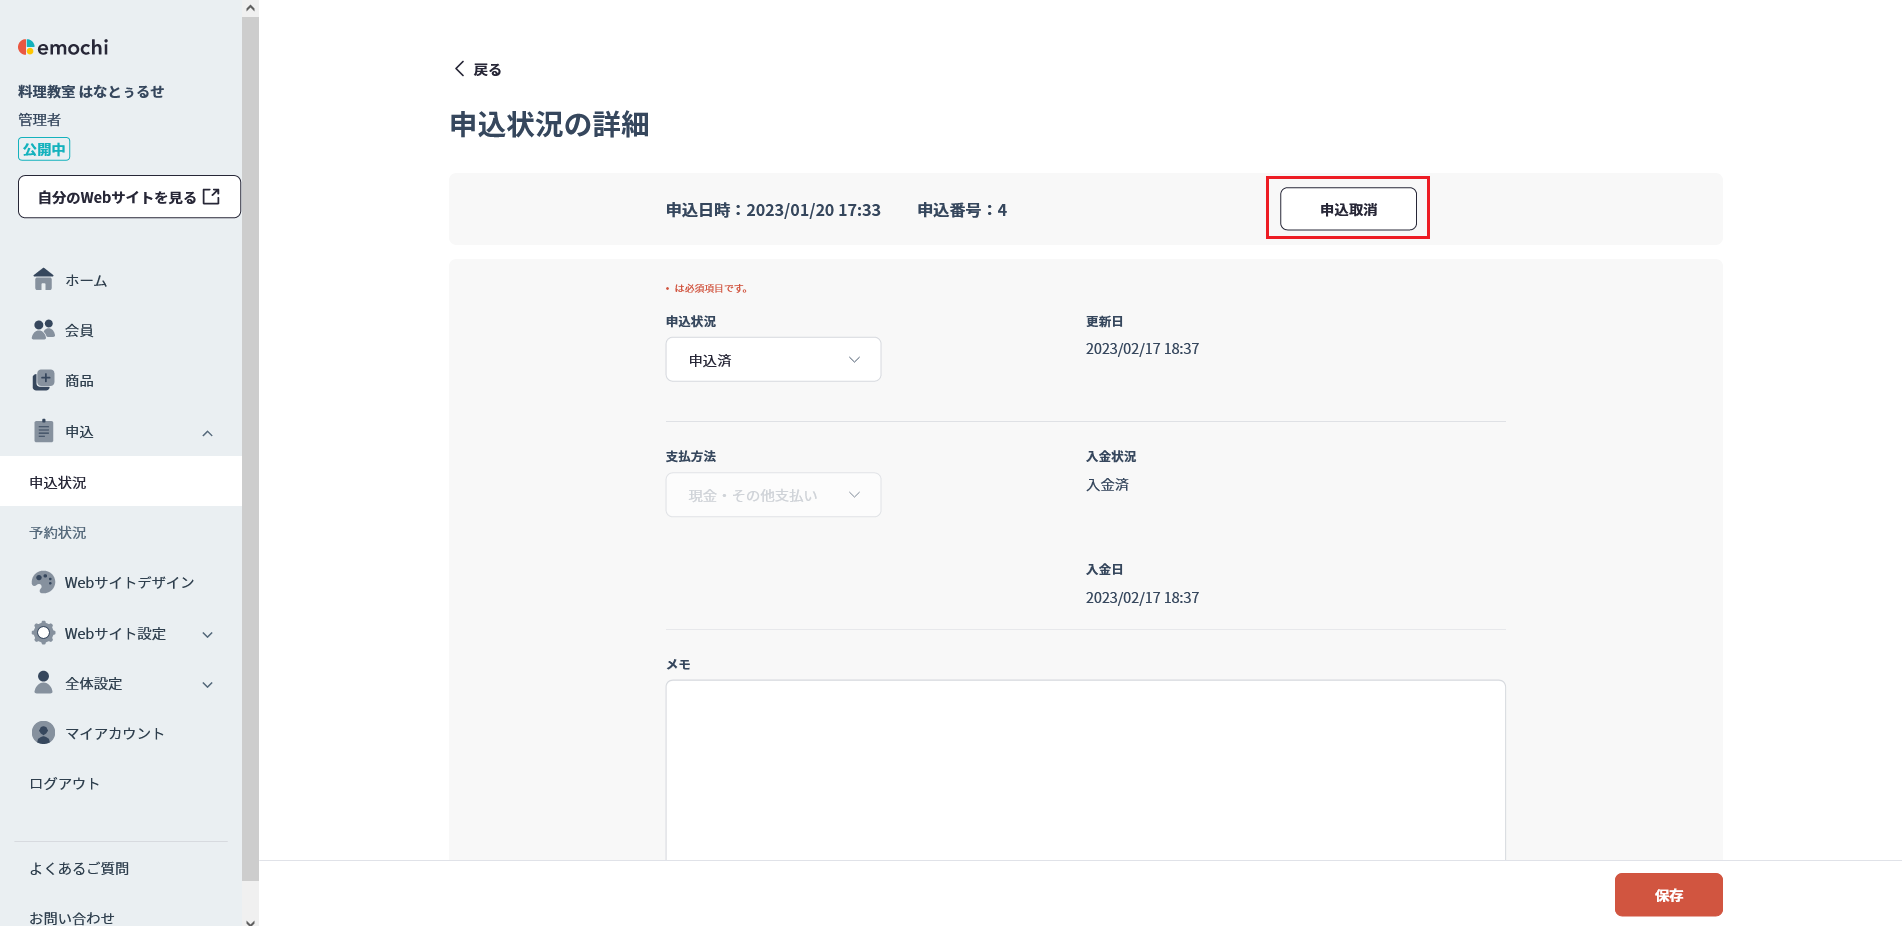The image size is (1902, 926).
Task: Click the red 保存 save button
Action: coord(1668,895)
